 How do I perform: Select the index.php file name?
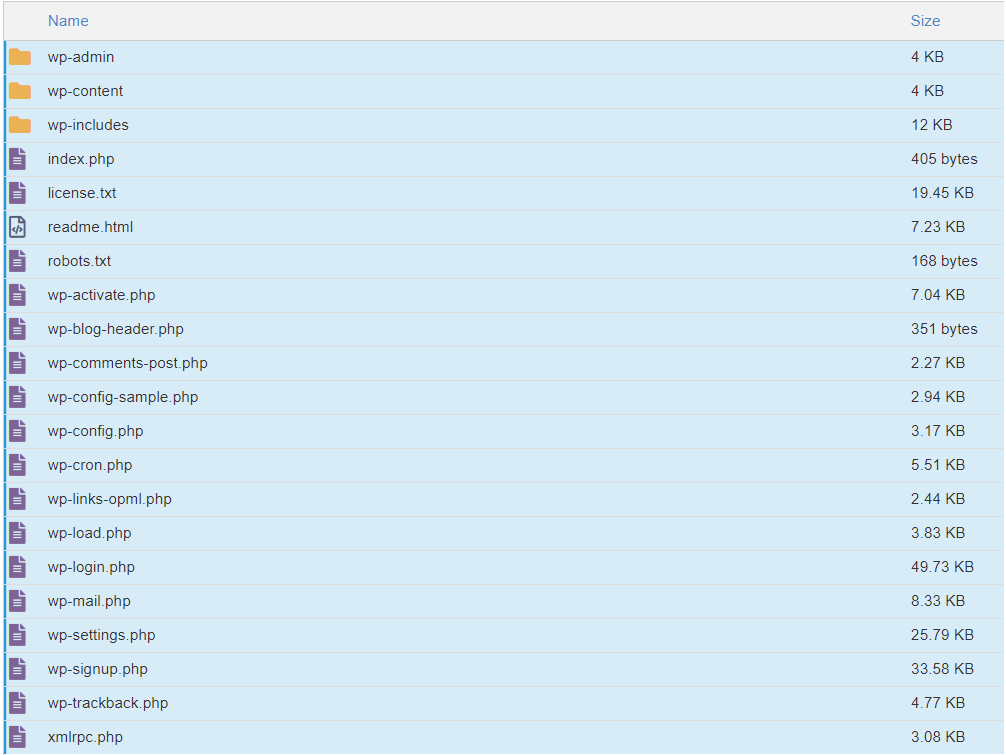(x=81, y=159)
